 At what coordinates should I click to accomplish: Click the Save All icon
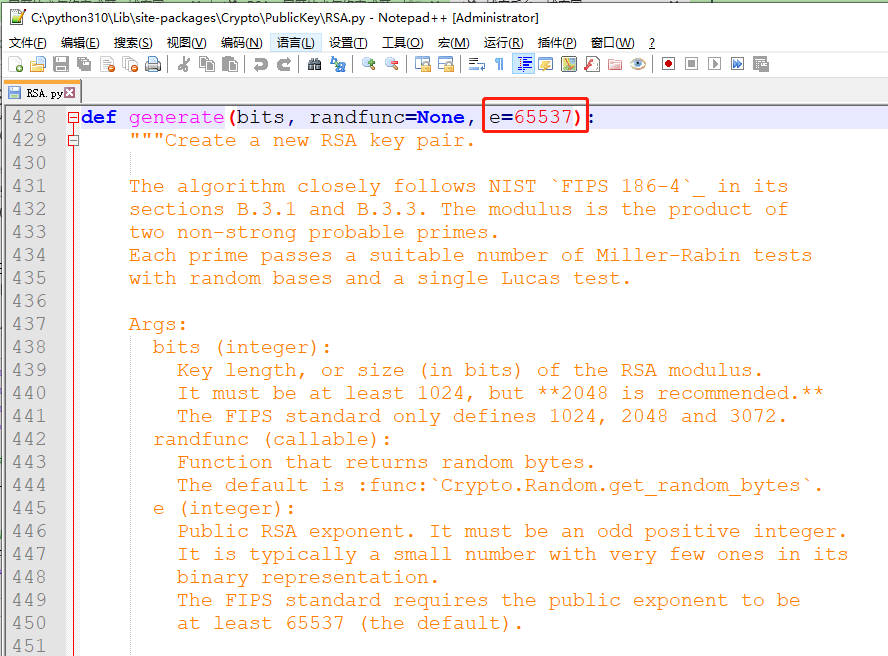[84, 65]
